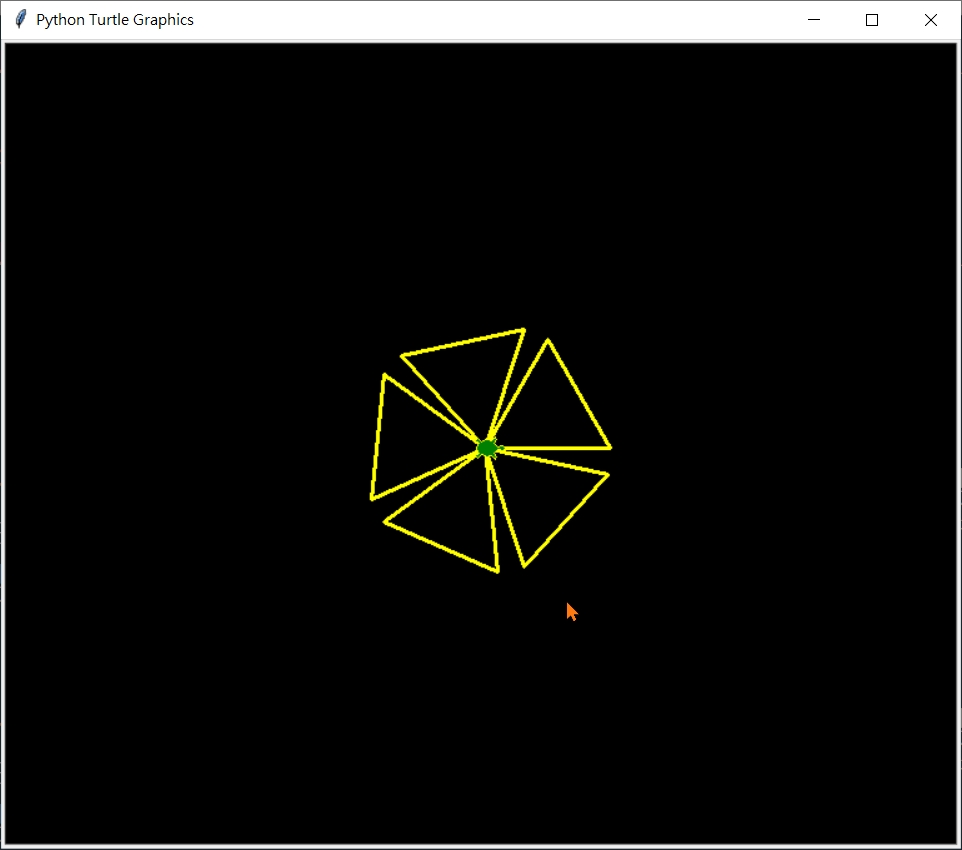Close the Python Turtle Graphics window
Viewport: 962px width, 850px height.
930,19
